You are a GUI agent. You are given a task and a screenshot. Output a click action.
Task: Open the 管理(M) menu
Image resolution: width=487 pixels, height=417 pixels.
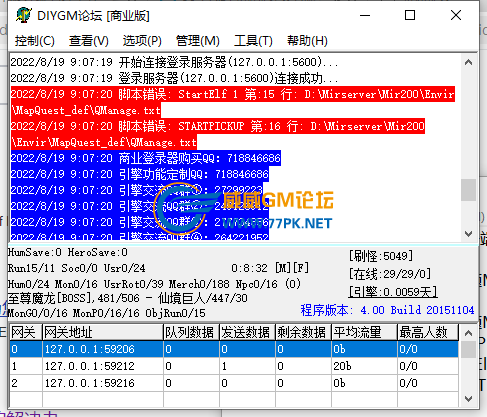click(197, 41)
